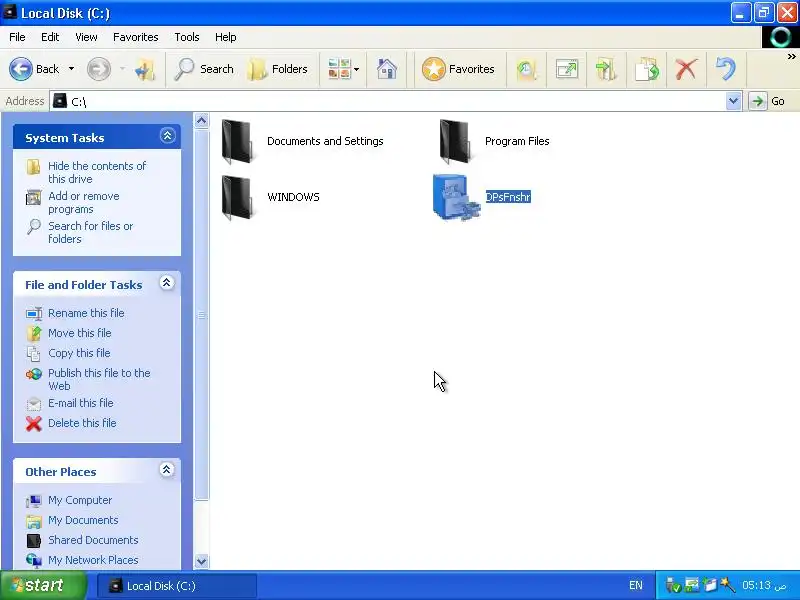800x600 pixels.
Task: Click the greyed-out Forward arrow button
Action: point(98,69)
